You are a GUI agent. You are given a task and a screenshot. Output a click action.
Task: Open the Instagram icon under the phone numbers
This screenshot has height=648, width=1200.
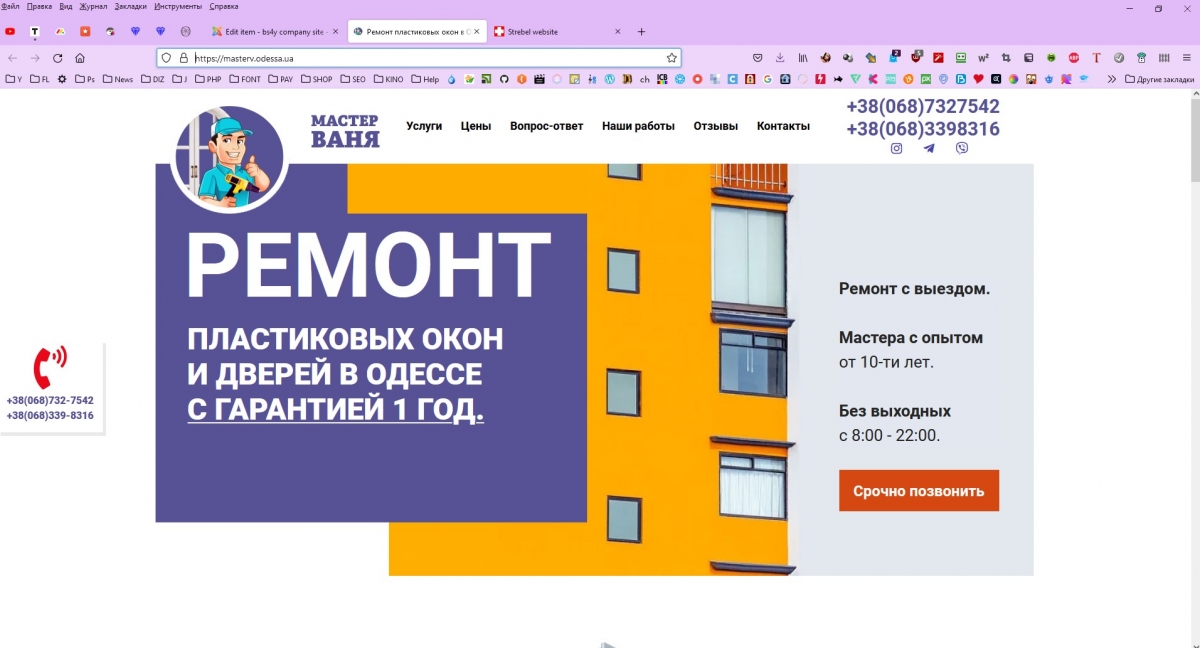click(x=897, y=148)
